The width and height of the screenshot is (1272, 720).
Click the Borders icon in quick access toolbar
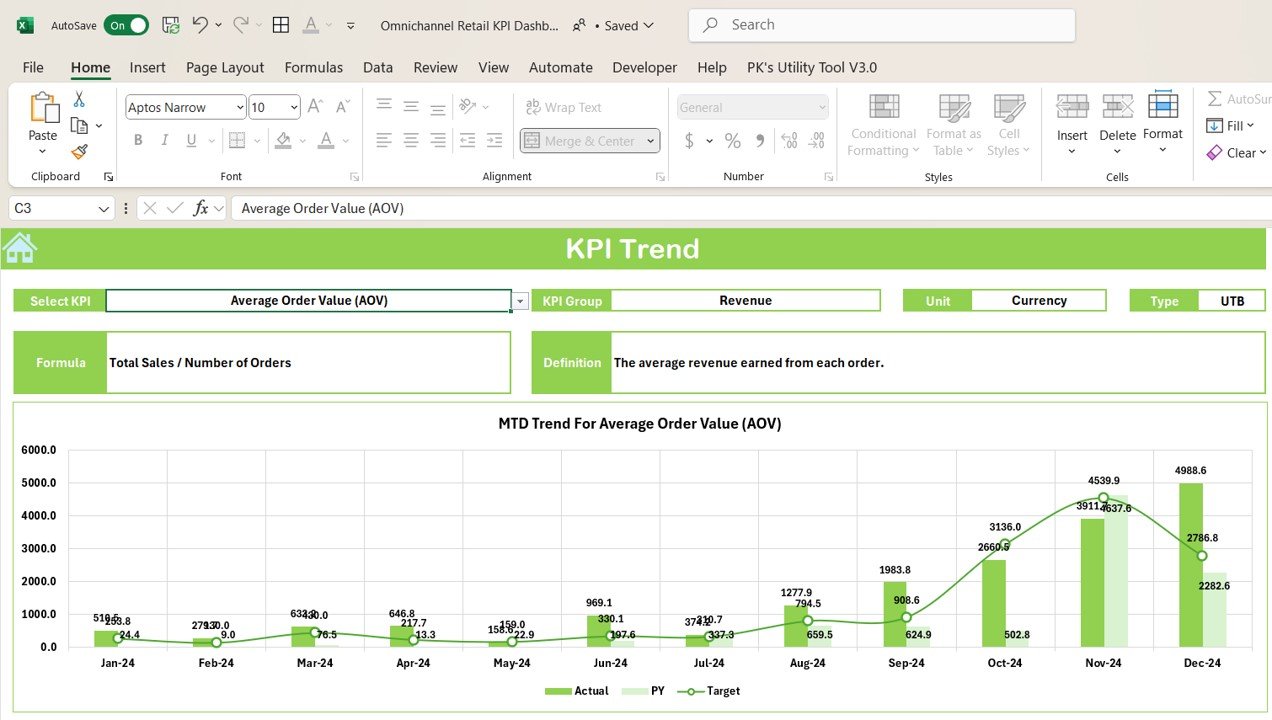[281, 25]
